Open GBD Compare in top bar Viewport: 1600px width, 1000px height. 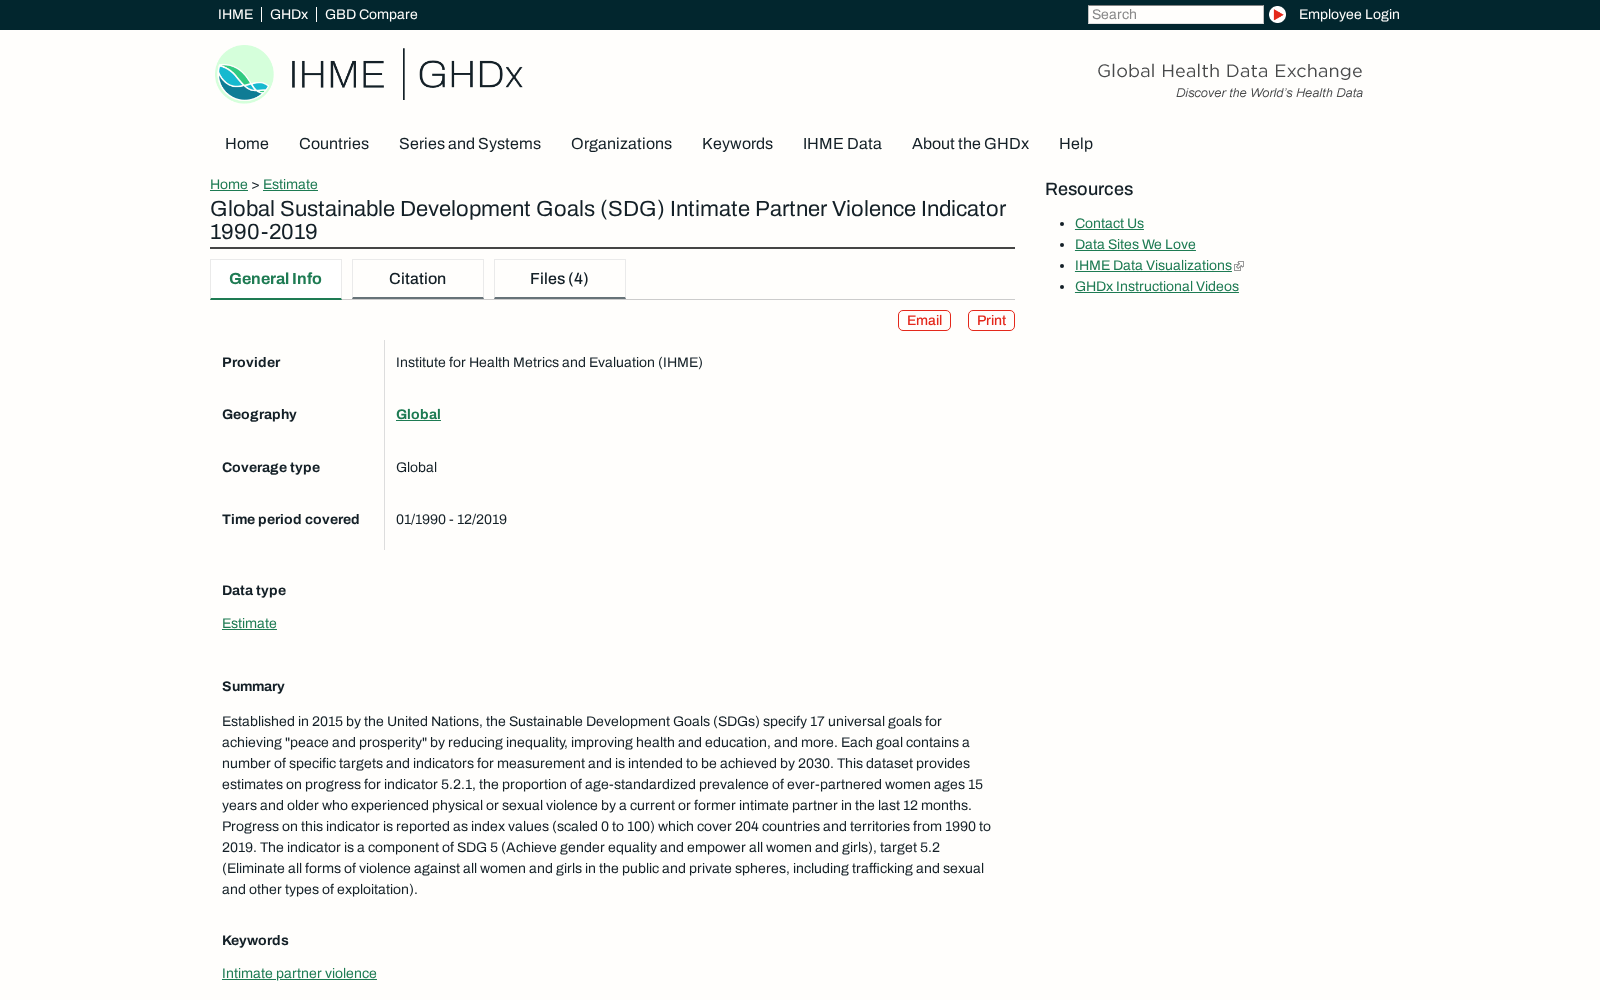(x=371, y=15)
